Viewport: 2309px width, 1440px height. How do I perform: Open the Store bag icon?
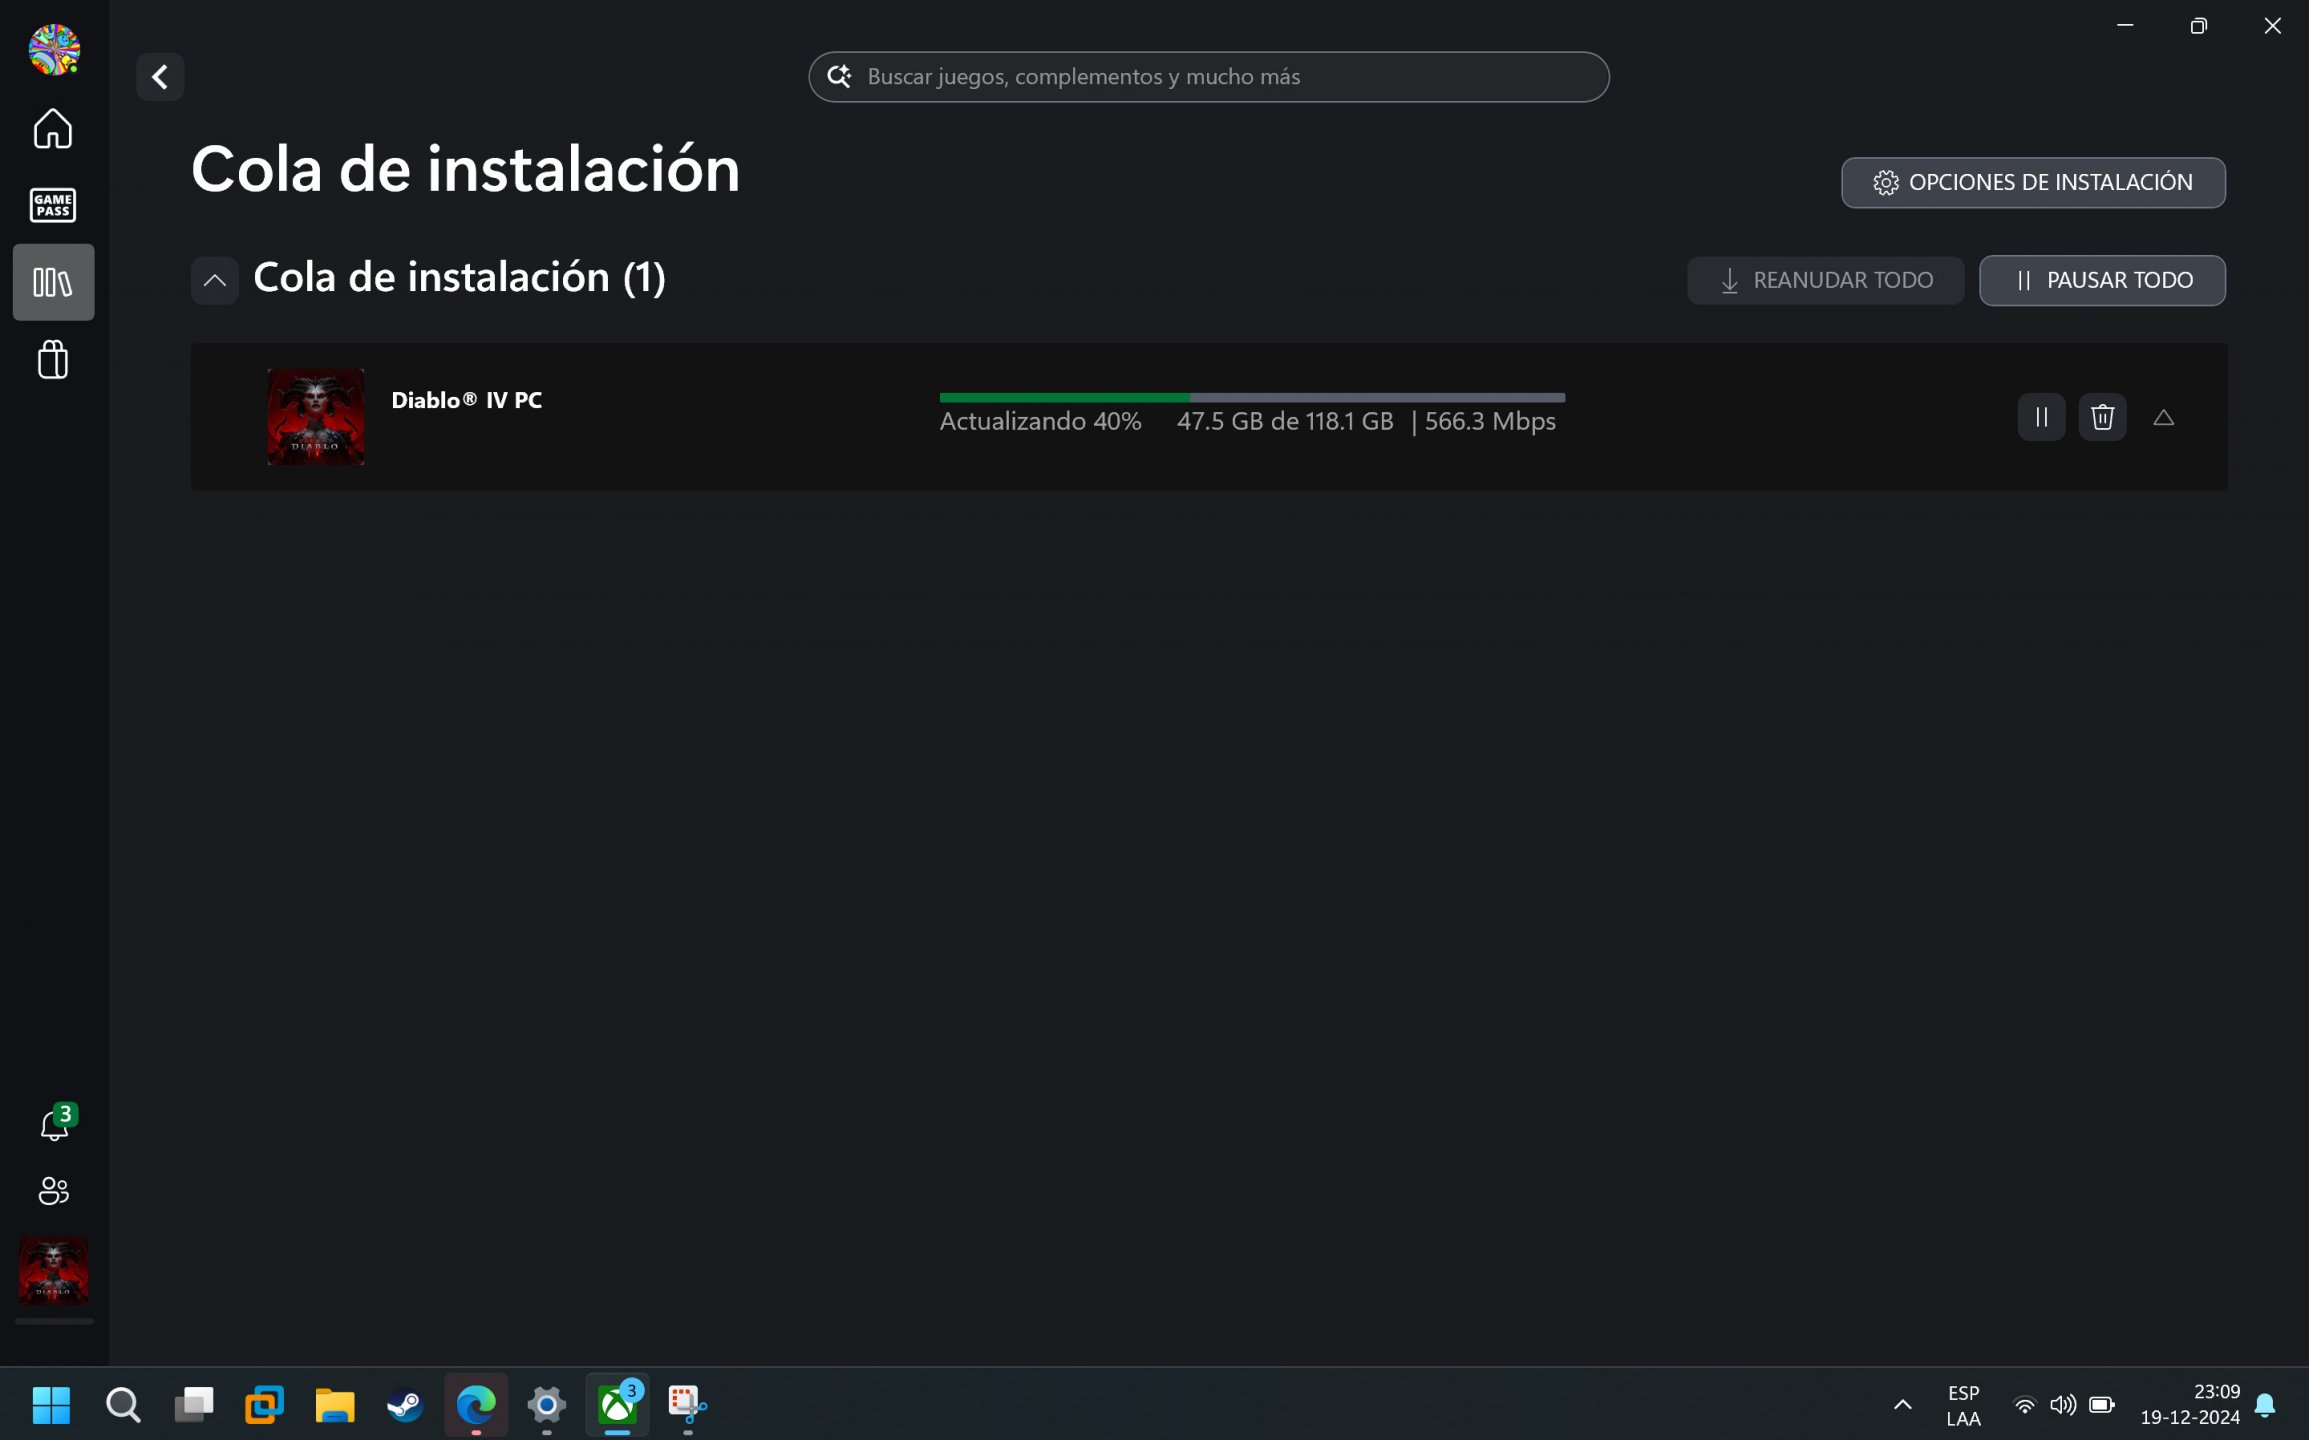pyautogui.click(x=53, y=359)
